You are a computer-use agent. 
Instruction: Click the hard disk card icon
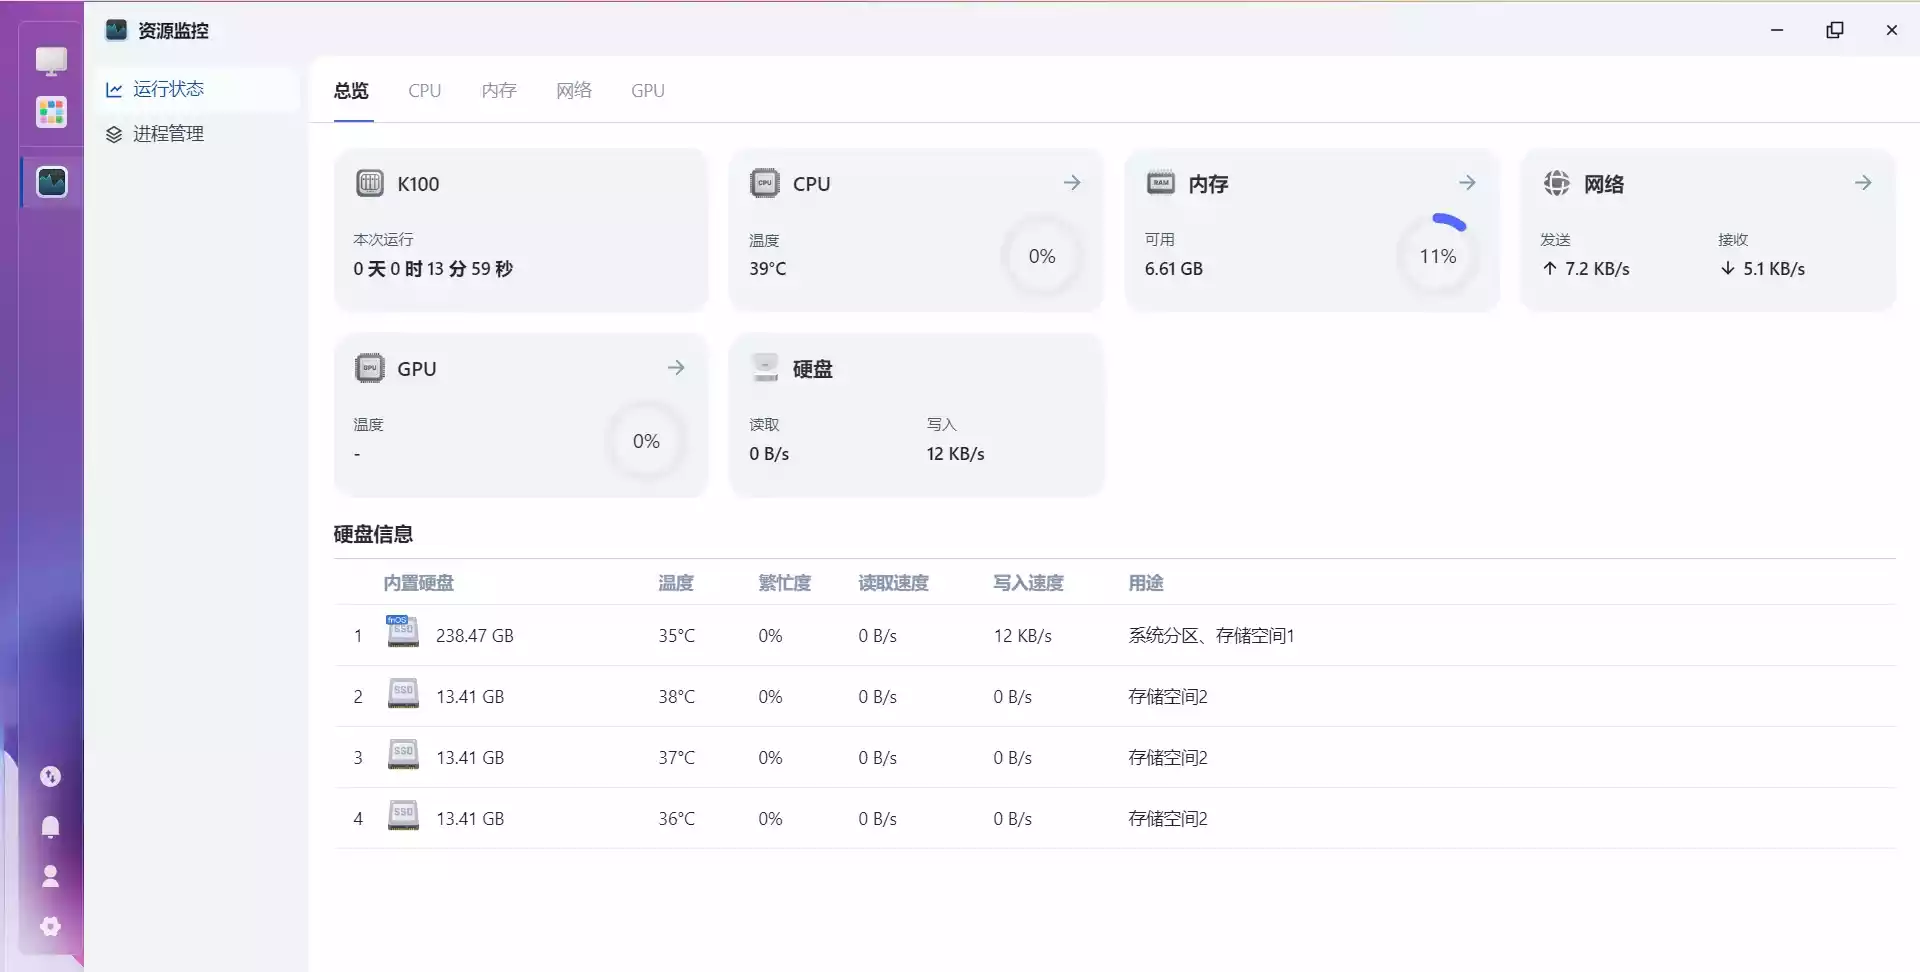[x=765, y=367]
